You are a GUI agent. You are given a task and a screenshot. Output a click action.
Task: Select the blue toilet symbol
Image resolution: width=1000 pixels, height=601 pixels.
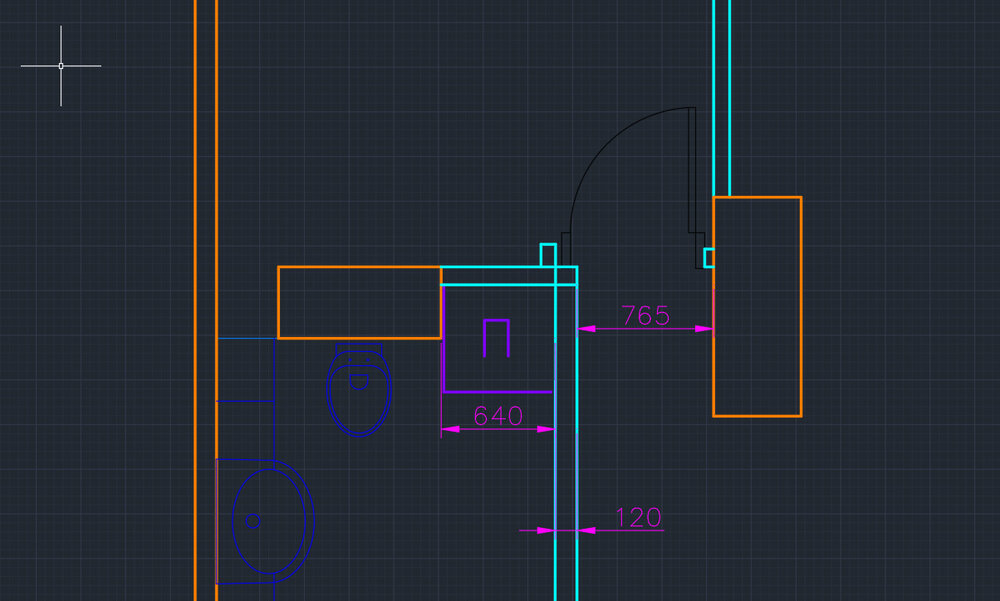pos(358,390)
